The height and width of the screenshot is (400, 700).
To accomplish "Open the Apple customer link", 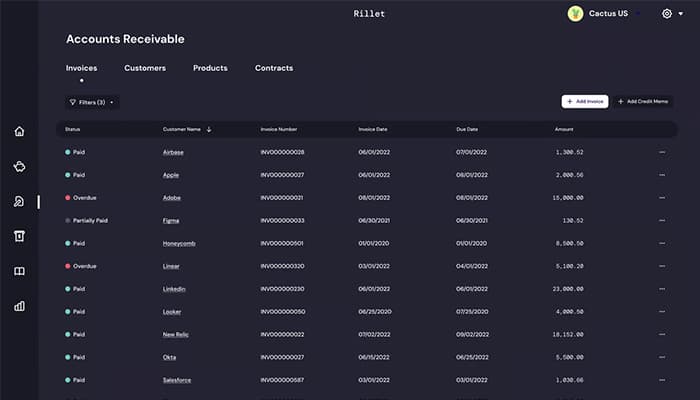I will [x=171, y=175].
